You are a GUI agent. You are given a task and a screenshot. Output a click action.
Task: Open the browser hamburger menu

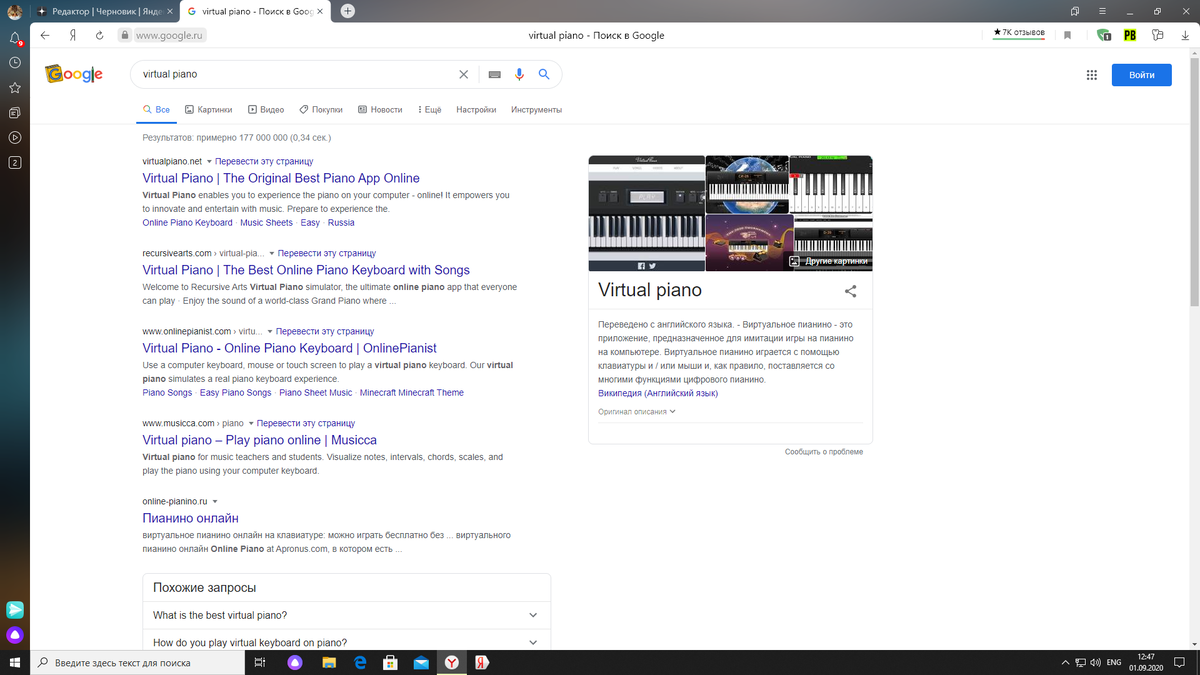pyautogui.click(x=1103, y=11)
